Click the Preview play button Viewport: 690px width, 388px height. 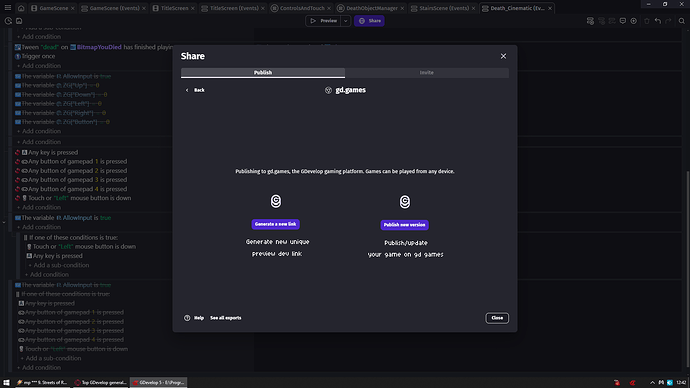pos(323,21)
